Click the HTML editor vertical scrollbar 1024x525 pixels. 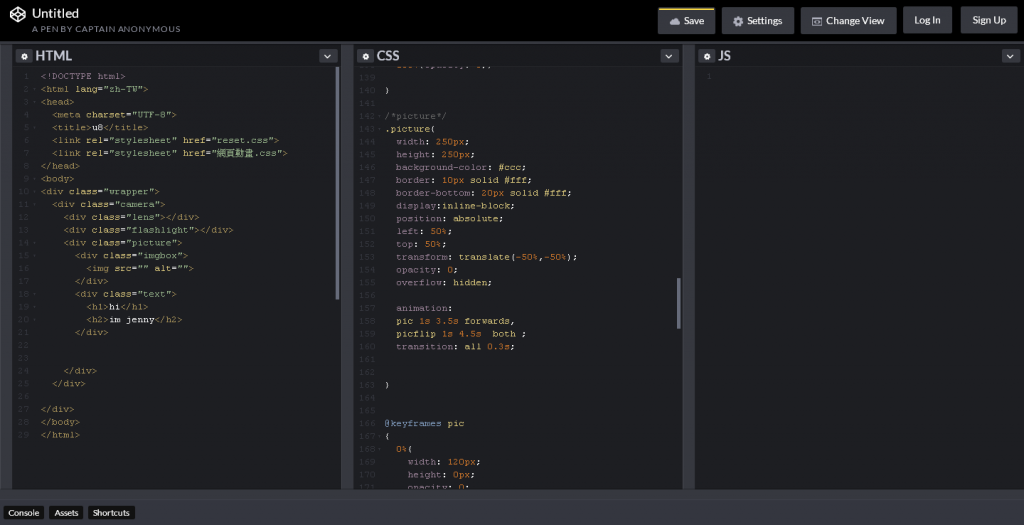[338, 183]
